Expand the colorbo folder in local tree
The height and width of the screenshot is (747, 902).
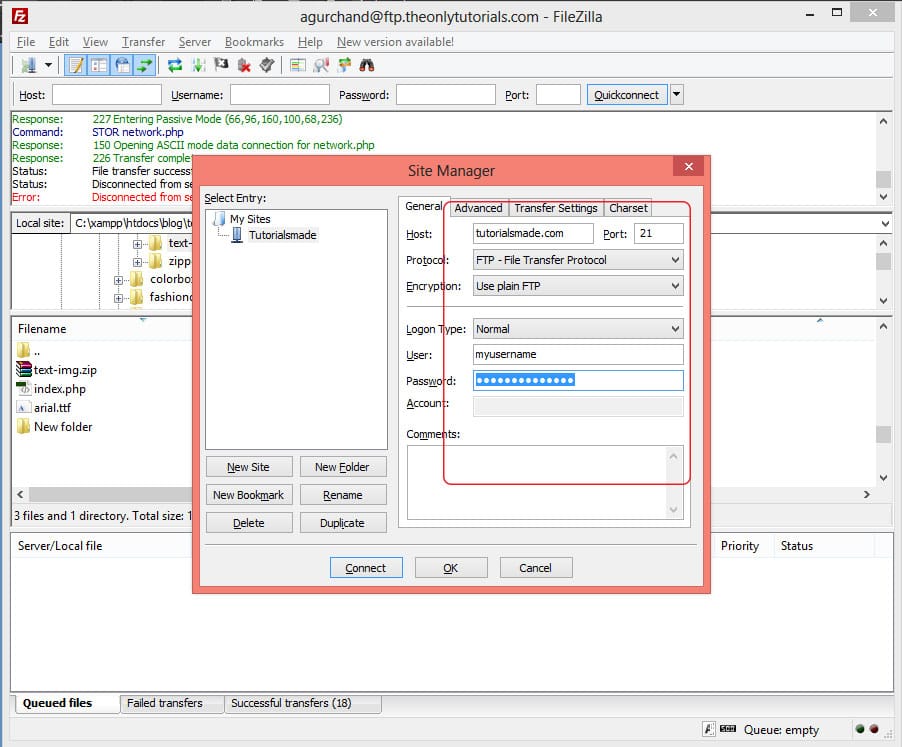(x=118, y=280)
